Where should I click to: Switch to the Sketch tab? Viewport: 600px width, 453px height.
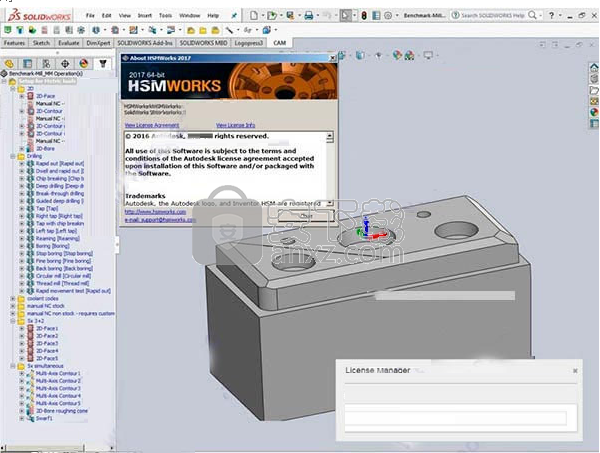coord(41,43)
